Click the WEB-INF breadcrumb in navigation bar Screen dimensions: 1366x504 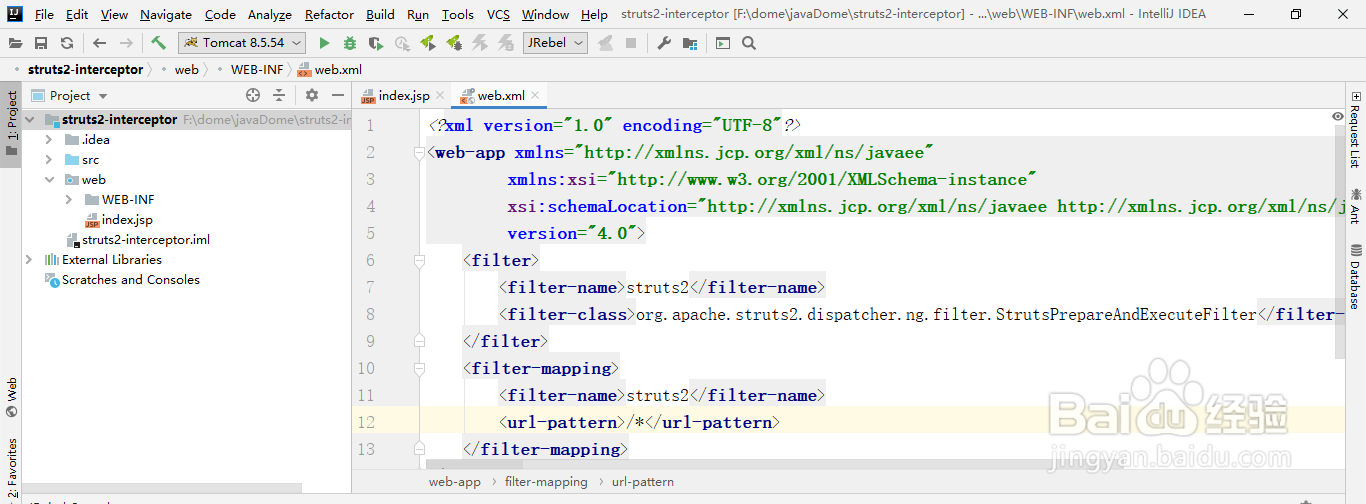coord(257,69)
